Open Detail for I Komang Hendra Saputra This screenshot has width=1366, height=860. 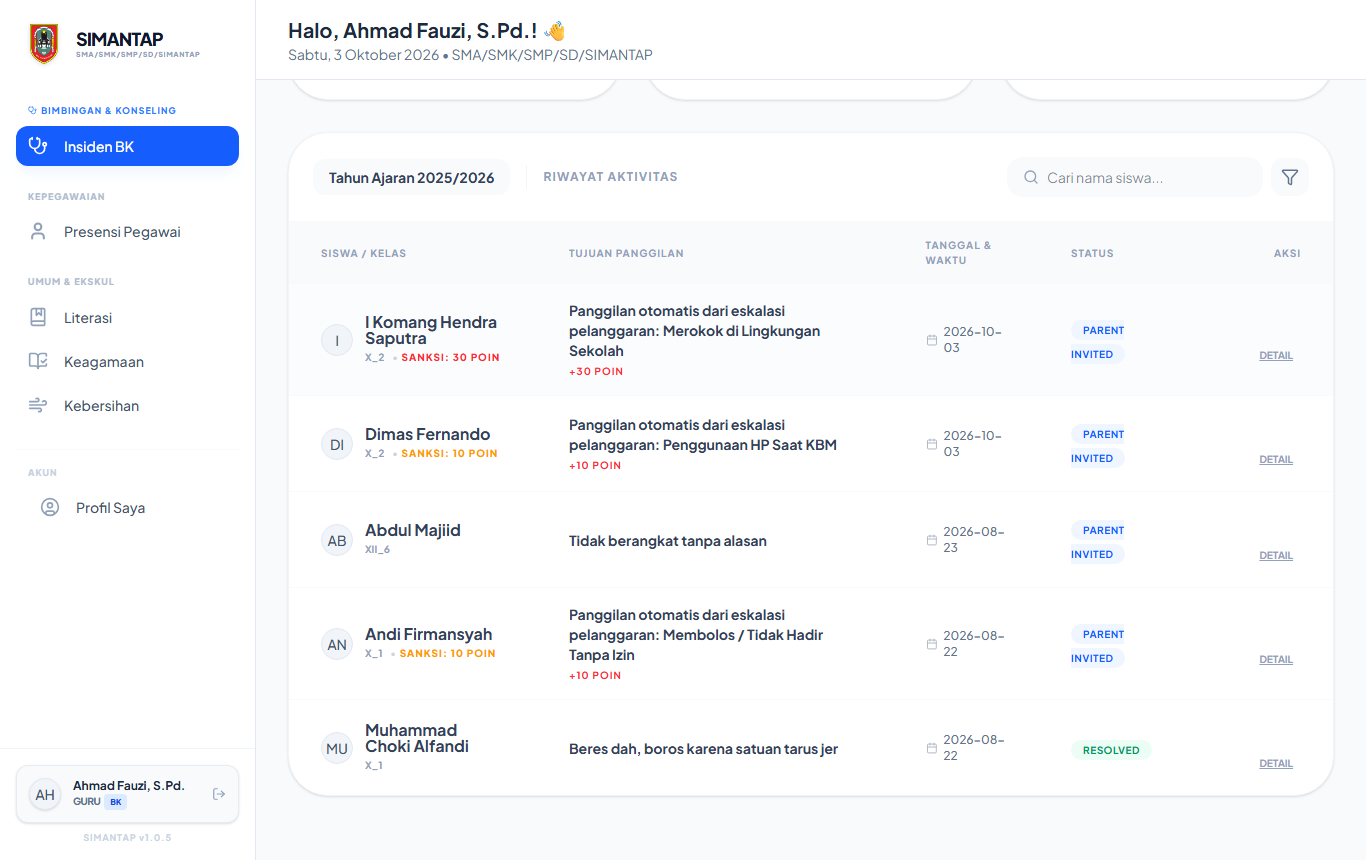point(1276,355)
